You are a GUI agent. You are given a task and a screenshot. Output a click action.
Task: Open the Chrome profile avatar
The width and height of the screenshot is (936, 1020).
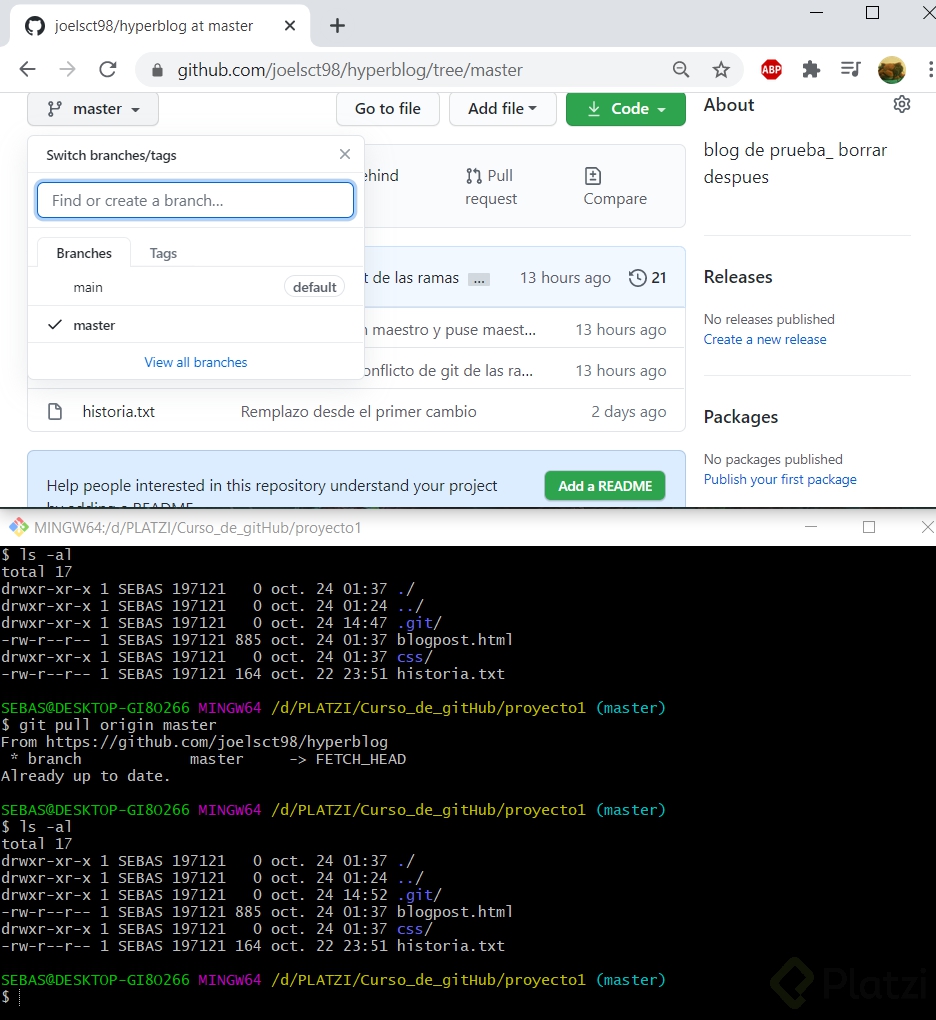pyautogui.click(x=891, y=70)
